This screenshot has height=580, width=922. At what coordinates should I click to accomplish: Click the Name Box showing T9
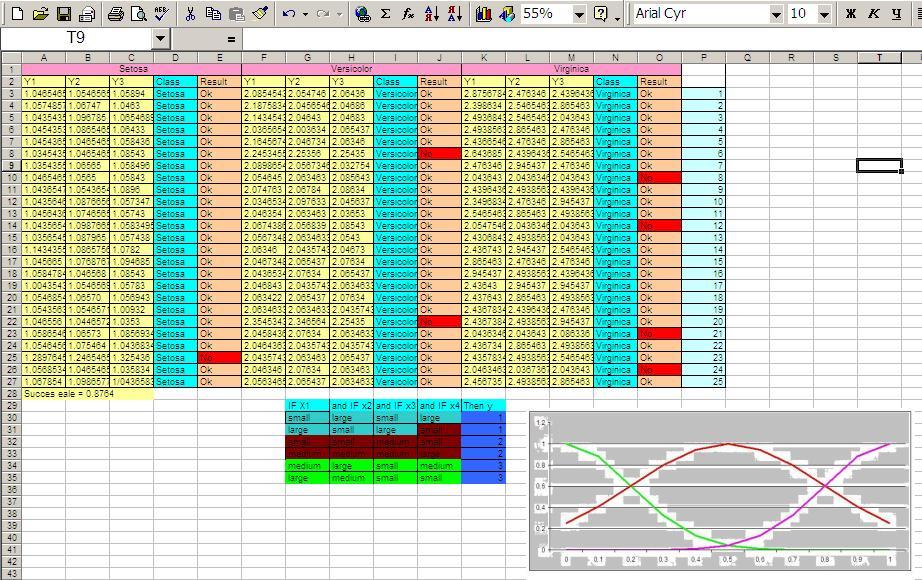pos(76,38)
